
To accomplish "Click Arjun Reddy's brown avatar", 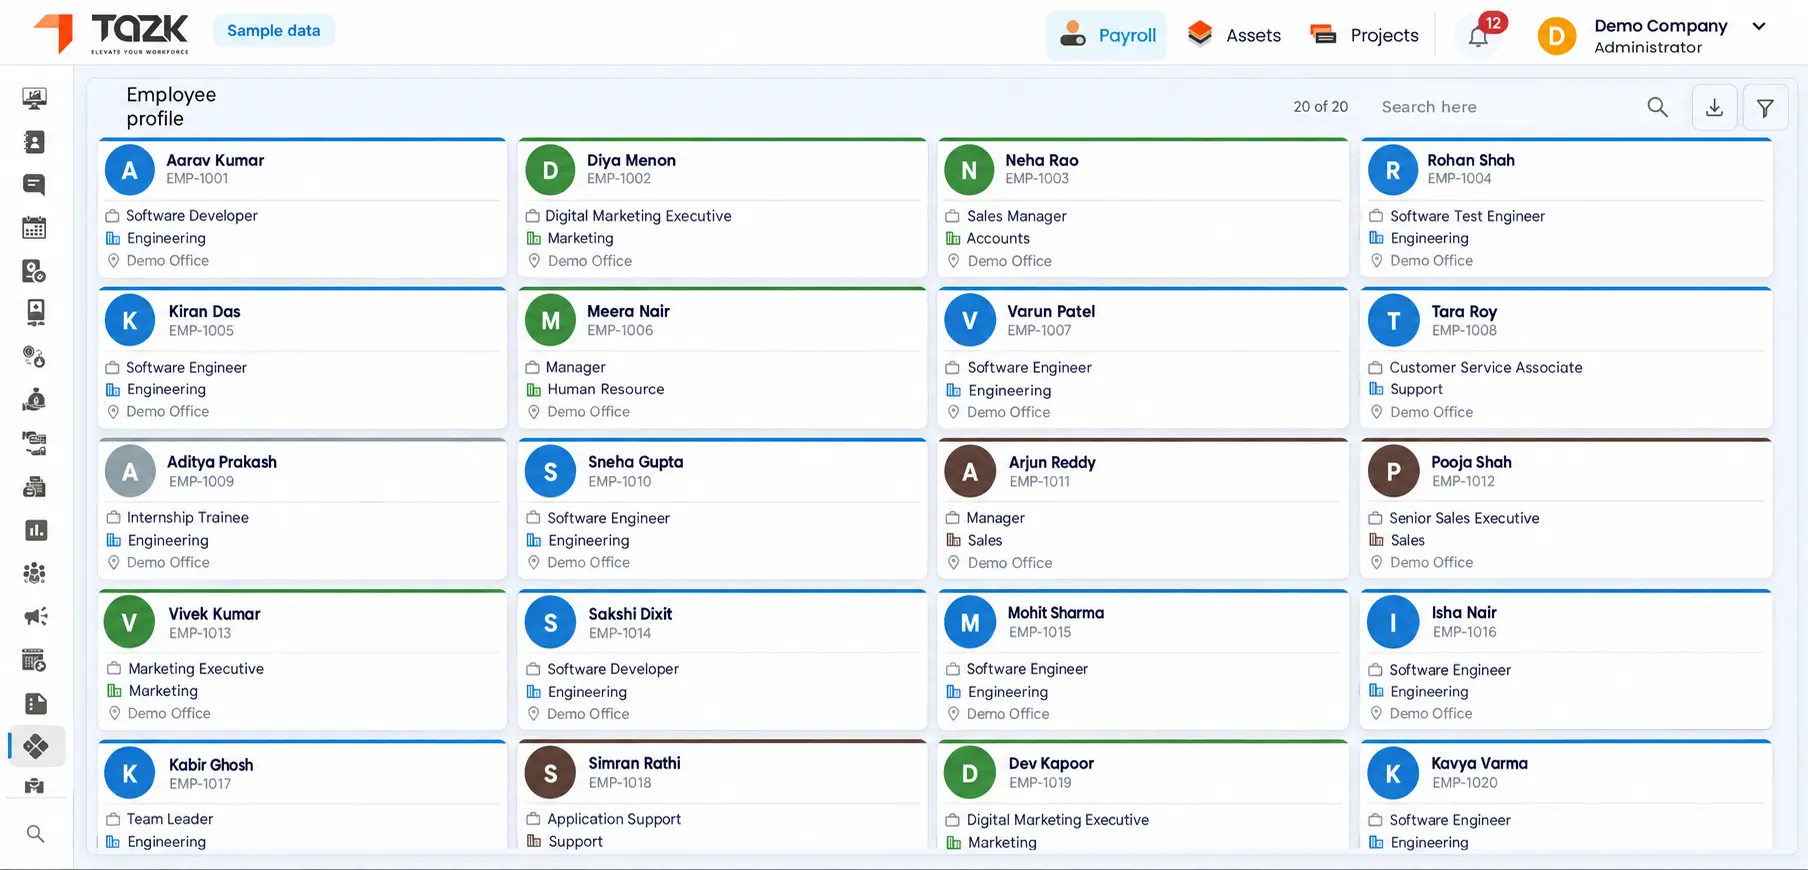I will pyautogui.click(x=970, y=472).
